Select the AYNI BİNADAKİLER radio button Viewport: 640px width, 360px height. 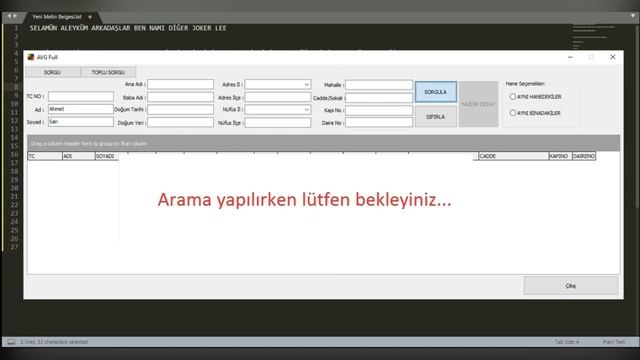coord(513,113)
